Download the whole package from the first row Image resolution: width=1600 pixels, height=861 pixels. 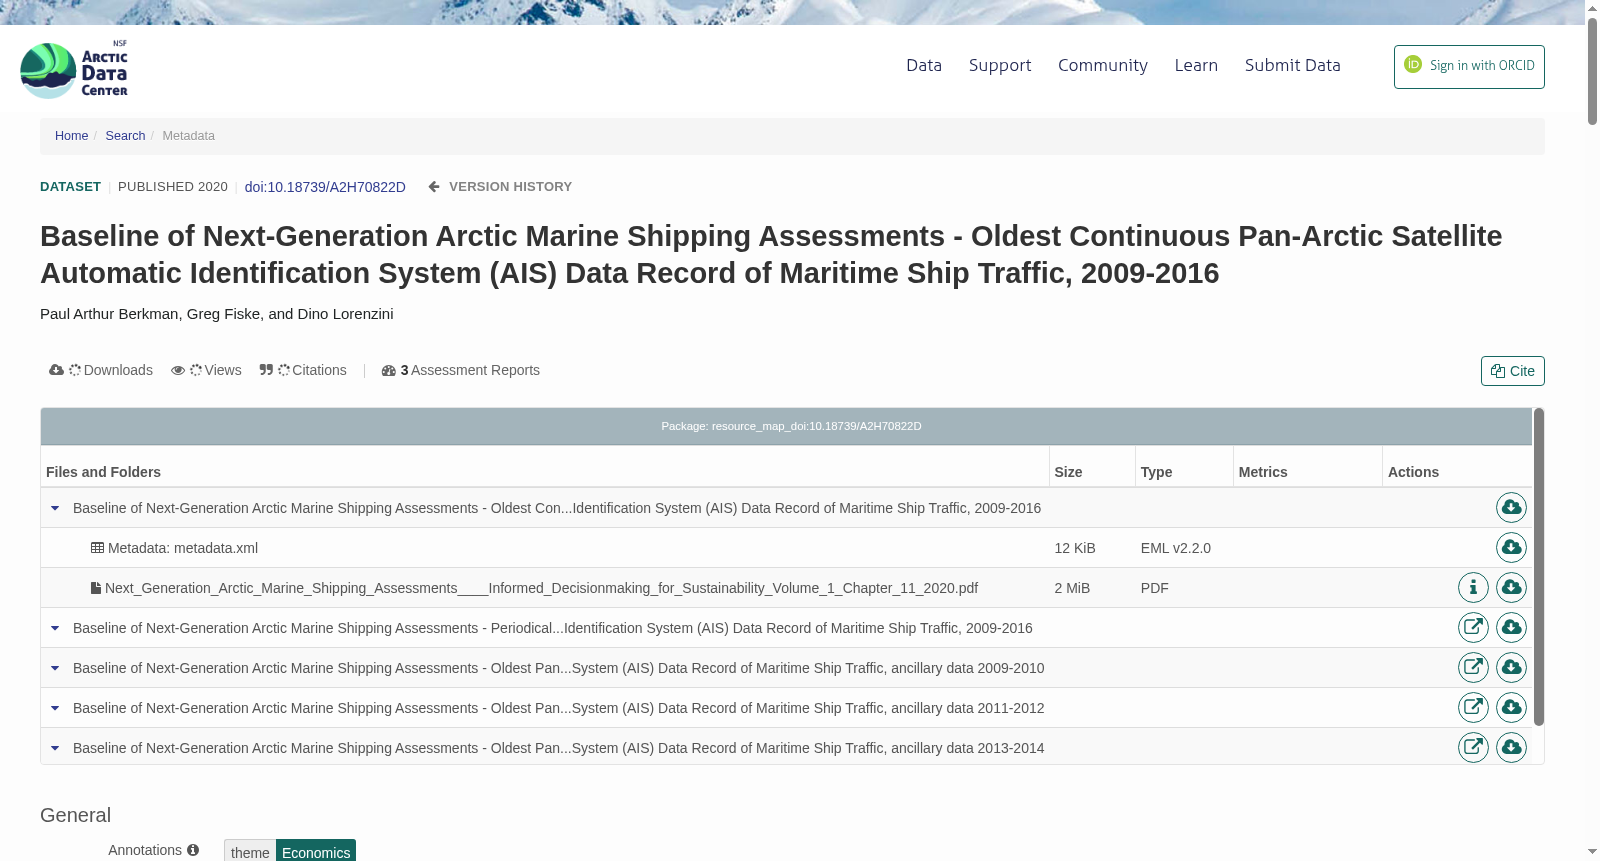1511,508
